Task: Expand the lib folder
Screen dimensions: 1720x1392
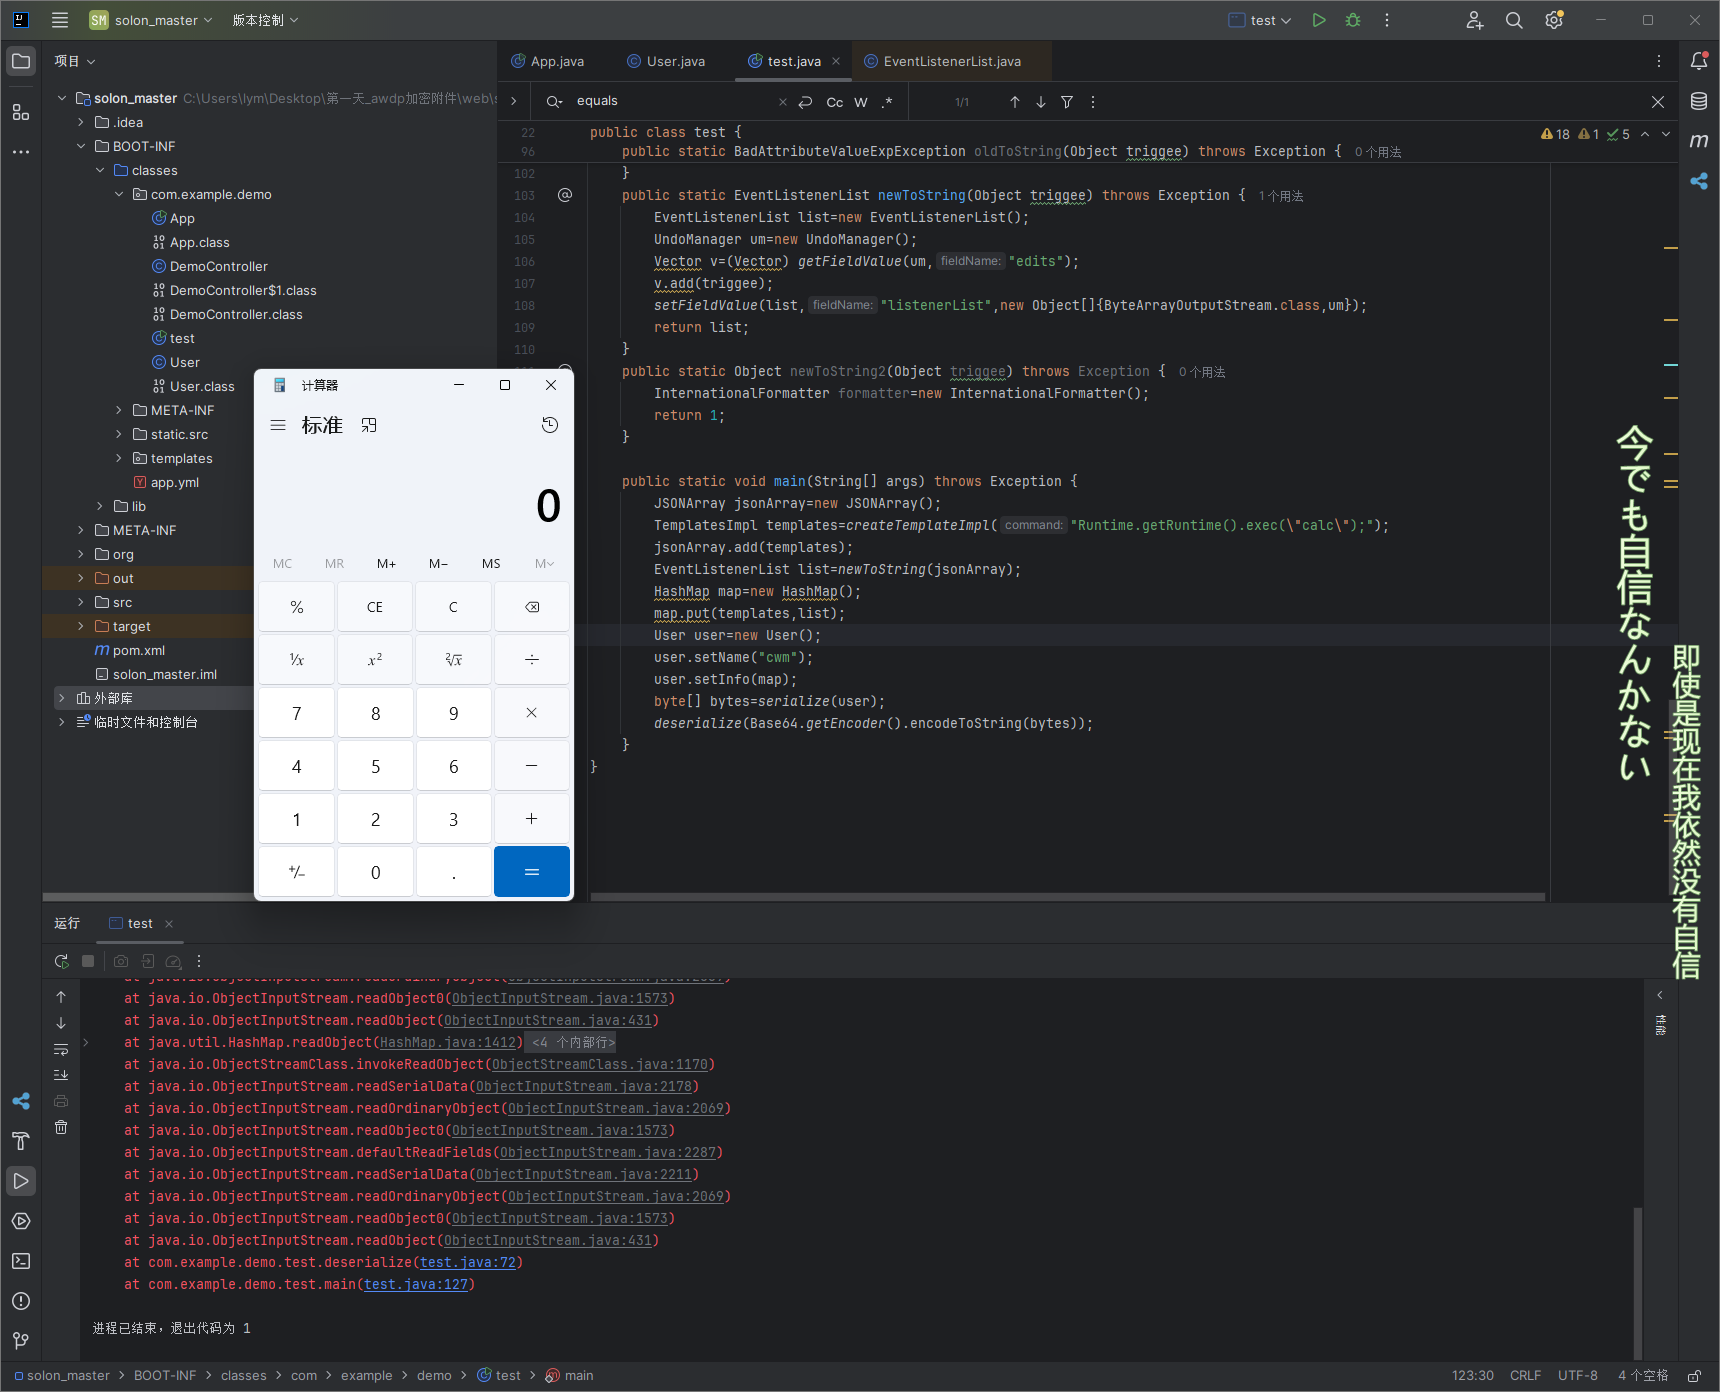Action: click(100, 506)
